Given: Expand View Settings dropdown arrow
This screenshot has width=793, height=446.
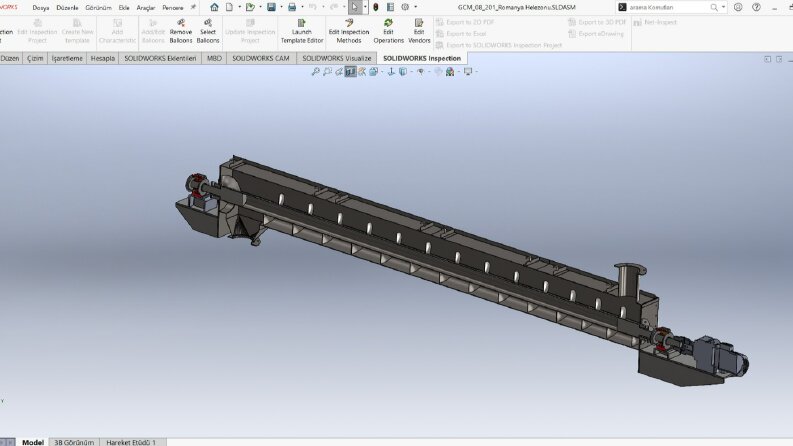Looking at the screenshot, I should 476,72.
